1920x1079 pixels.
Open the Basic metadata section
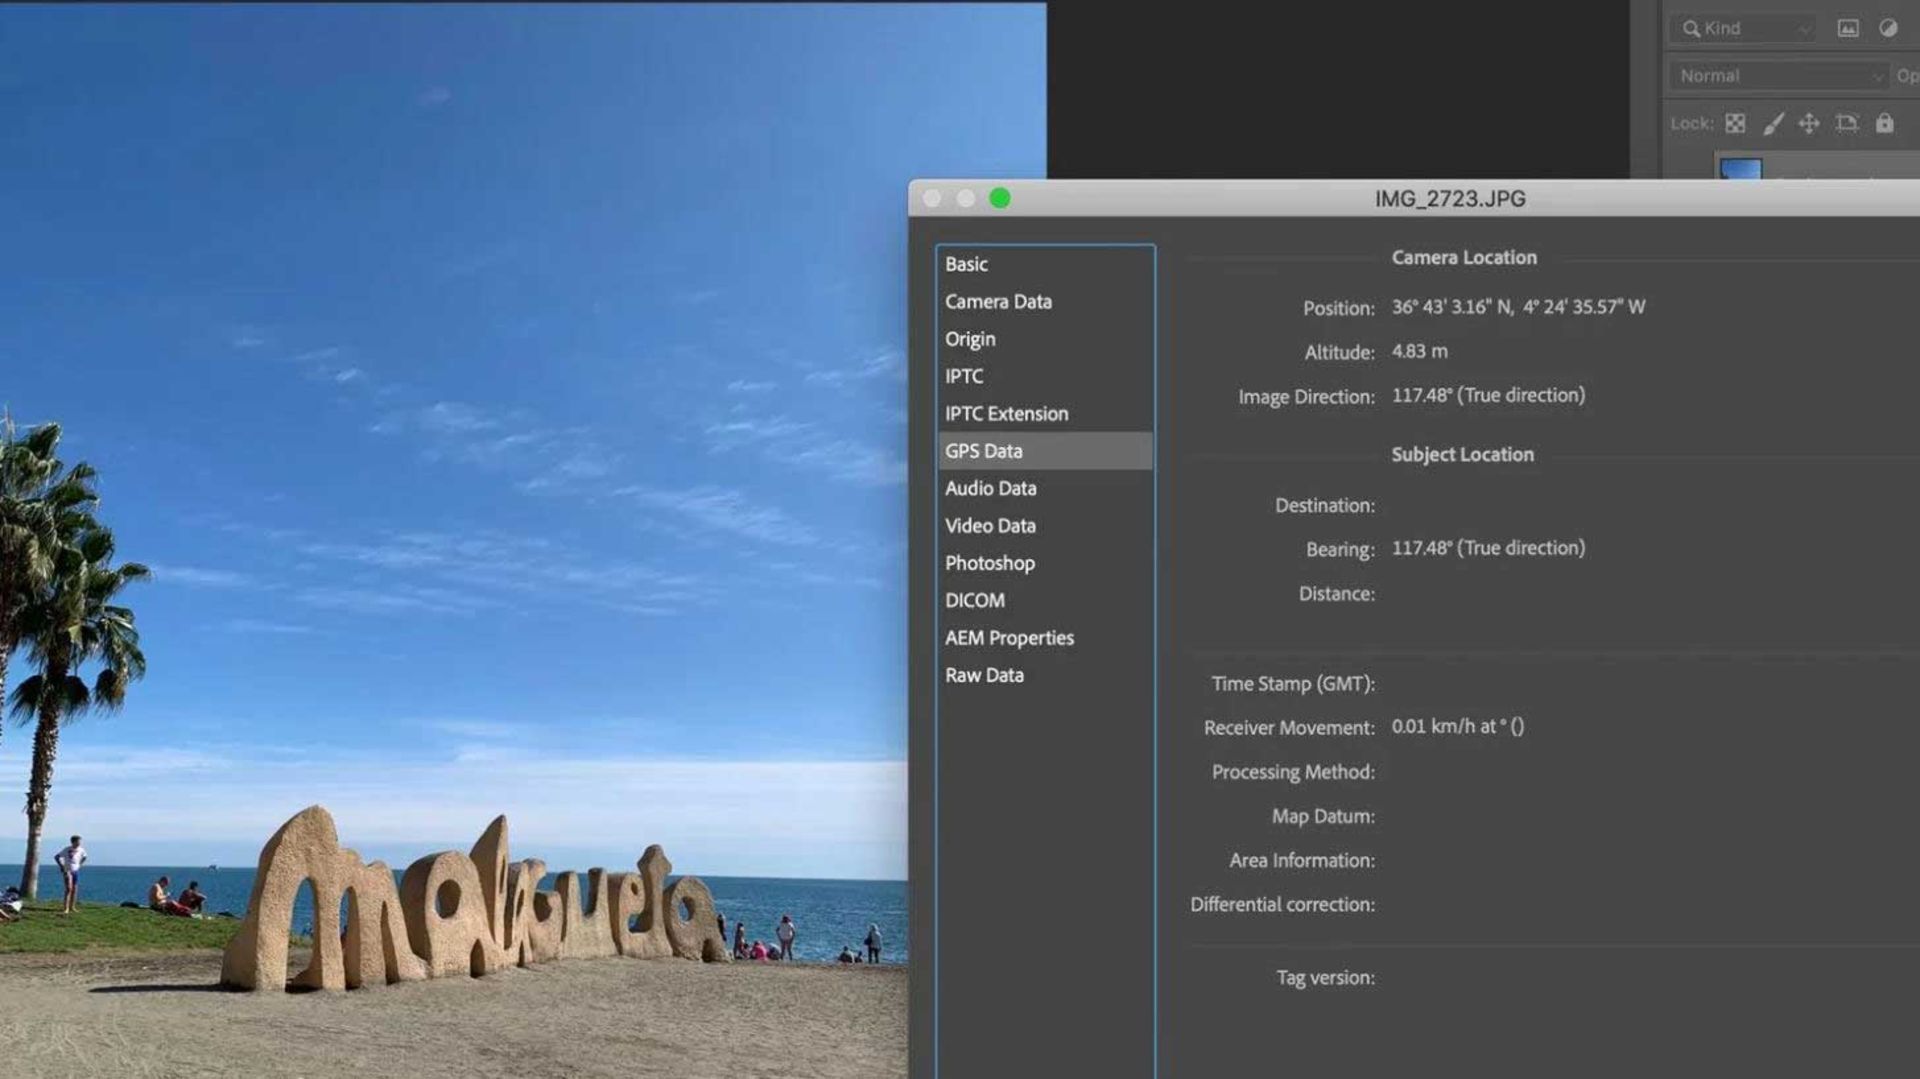[966, 264]
